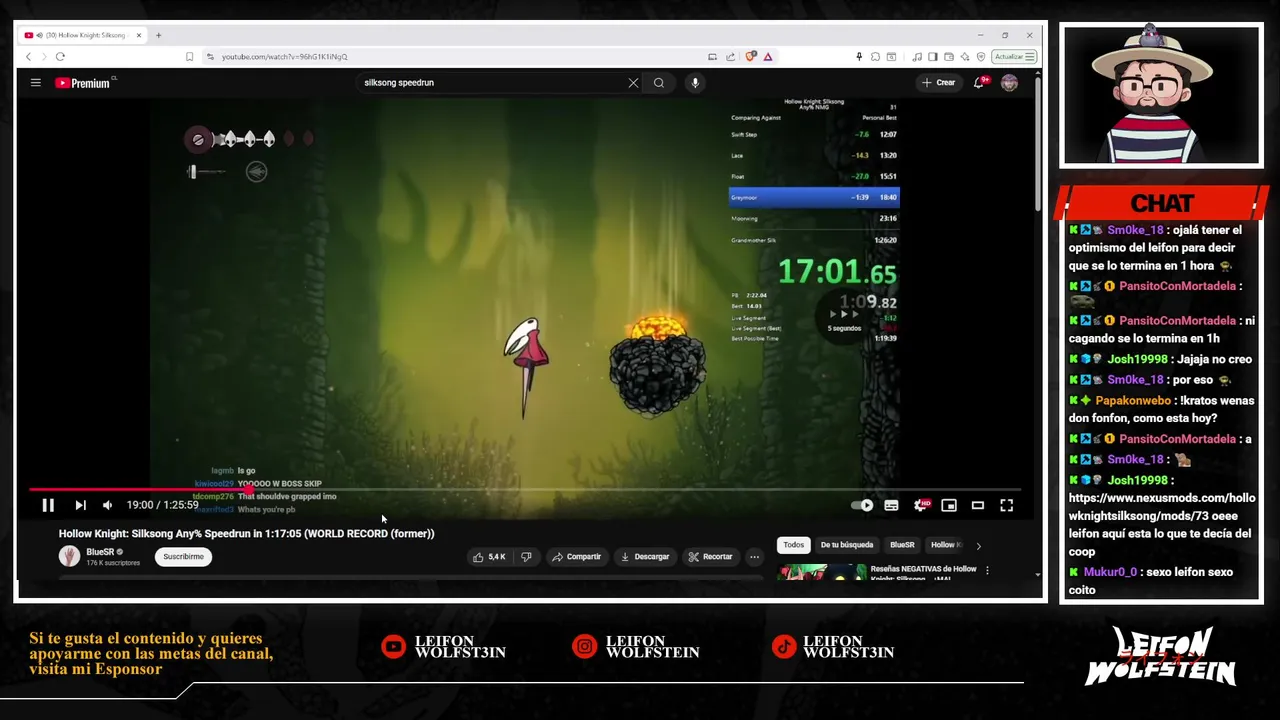Click the 'silksong speedrun' search field
Screen dimensions: 1280x720
(490, 83)
